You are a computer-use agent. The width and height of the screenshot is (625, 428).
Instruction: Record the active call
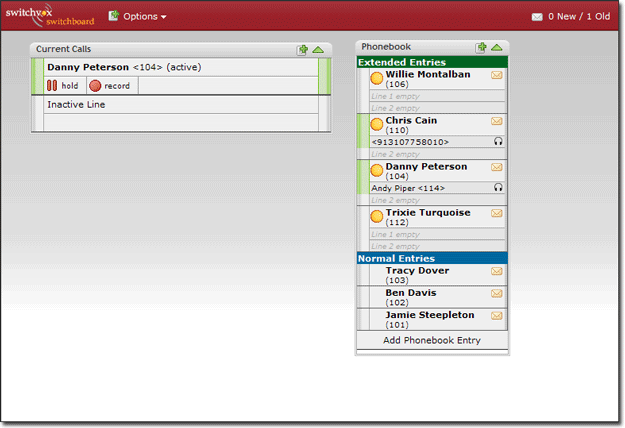[x=110, y=86]
